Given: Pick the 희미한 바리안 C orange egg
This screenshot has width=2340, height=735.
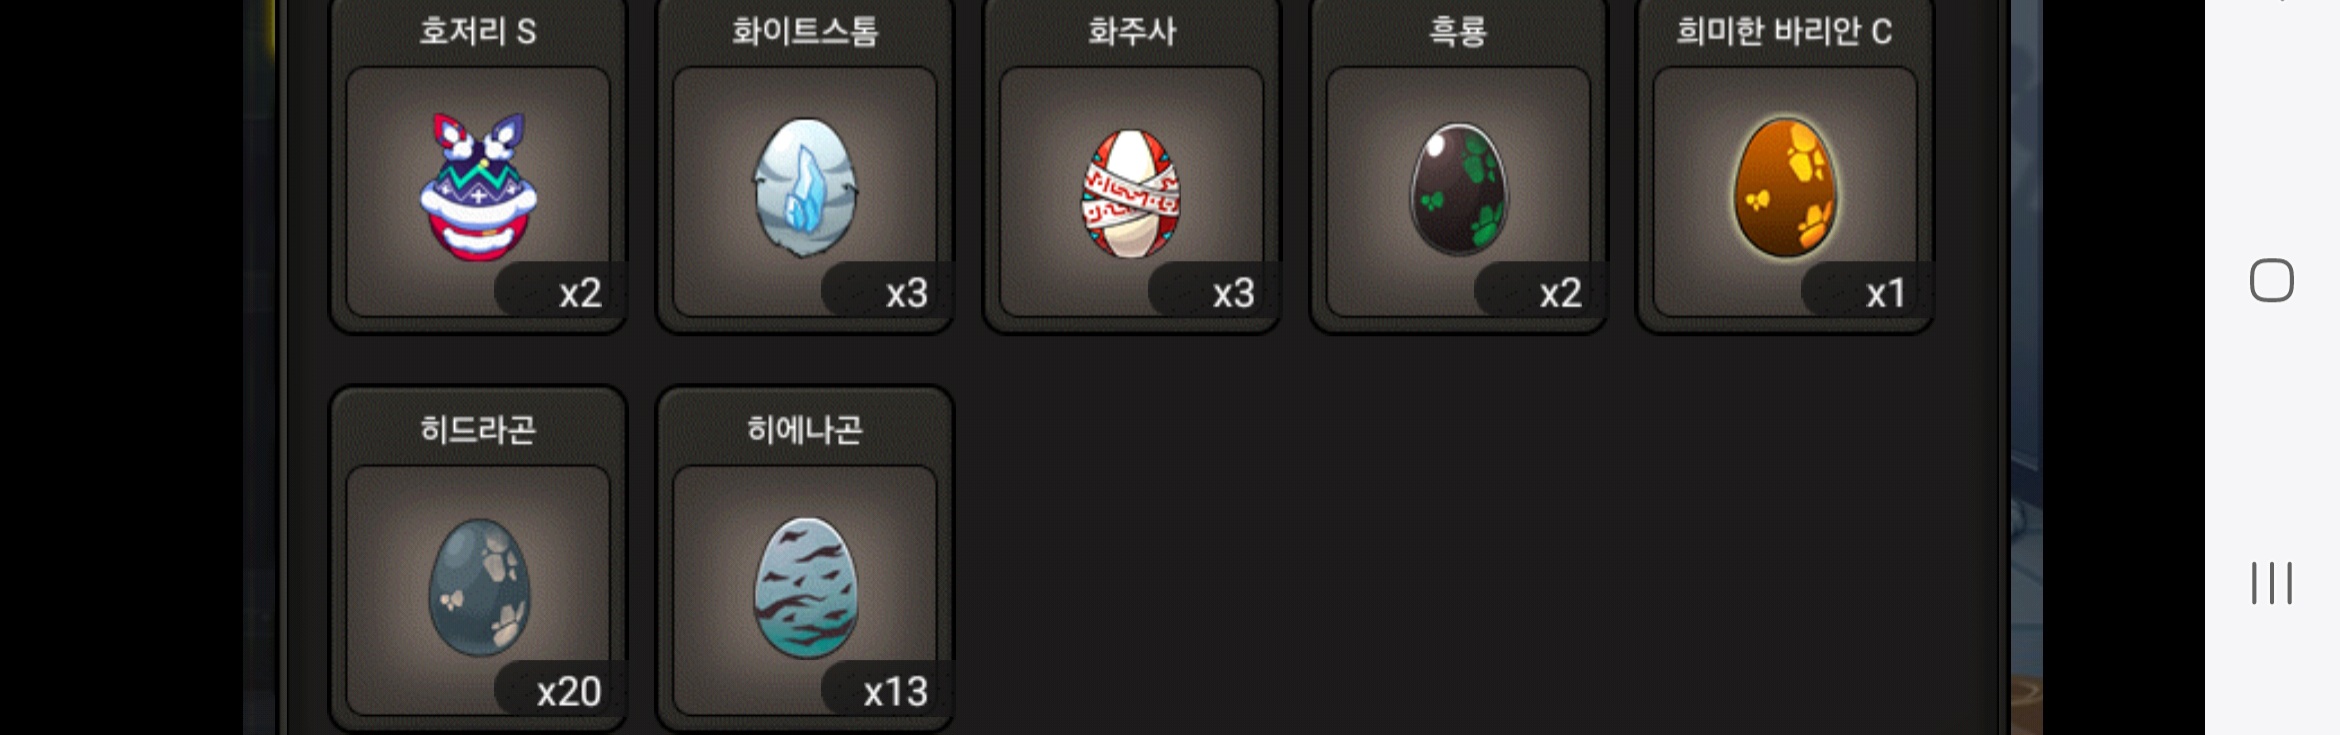Looking at the screenshot, I should coord(1785,187).
